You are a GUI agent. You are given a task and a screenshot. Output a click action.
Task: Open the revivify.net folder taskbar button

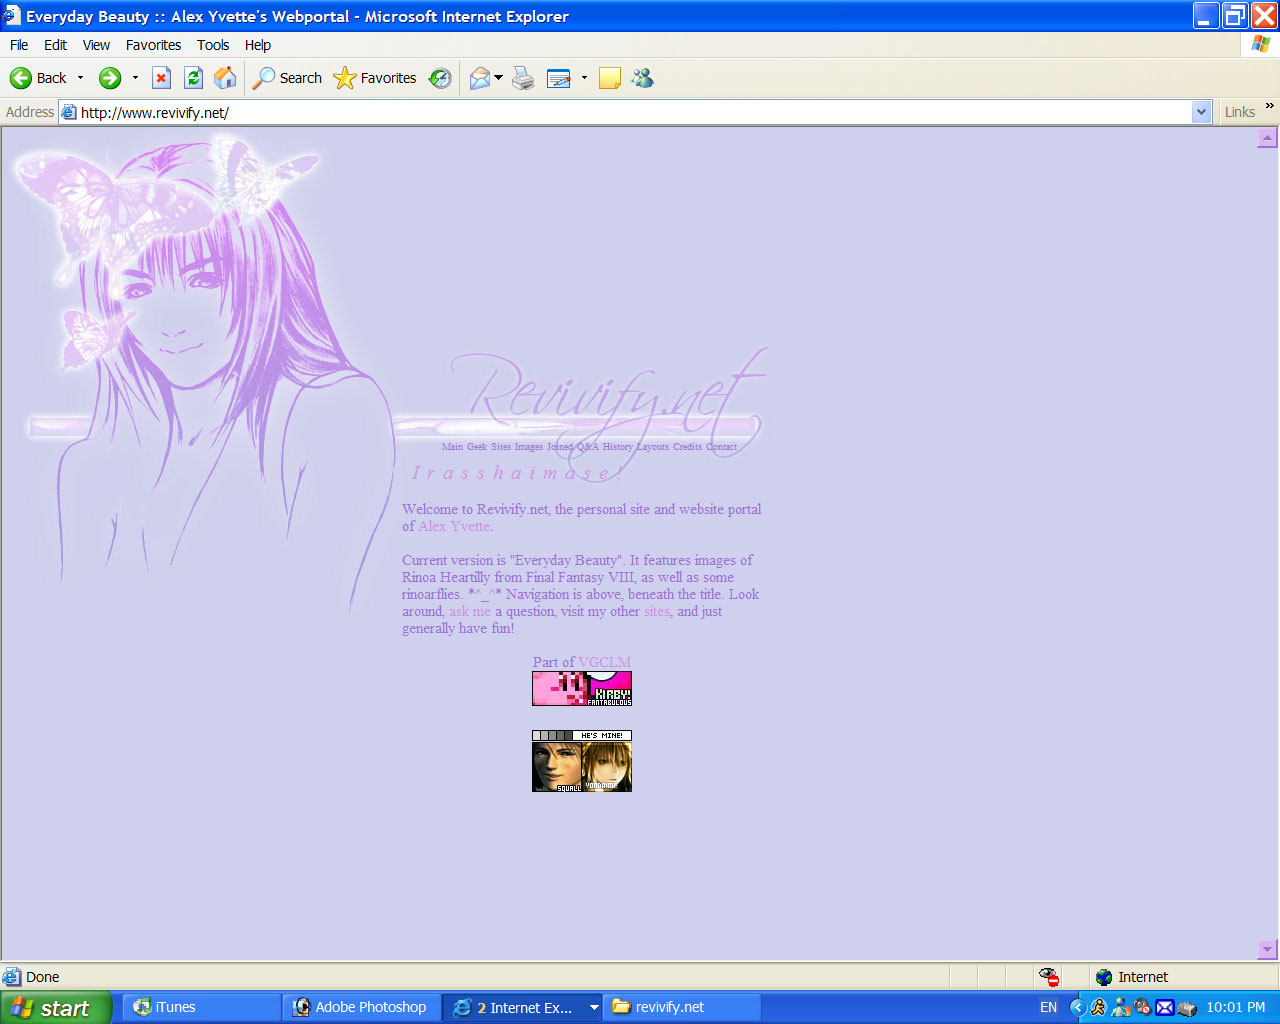coord(682,1007)
